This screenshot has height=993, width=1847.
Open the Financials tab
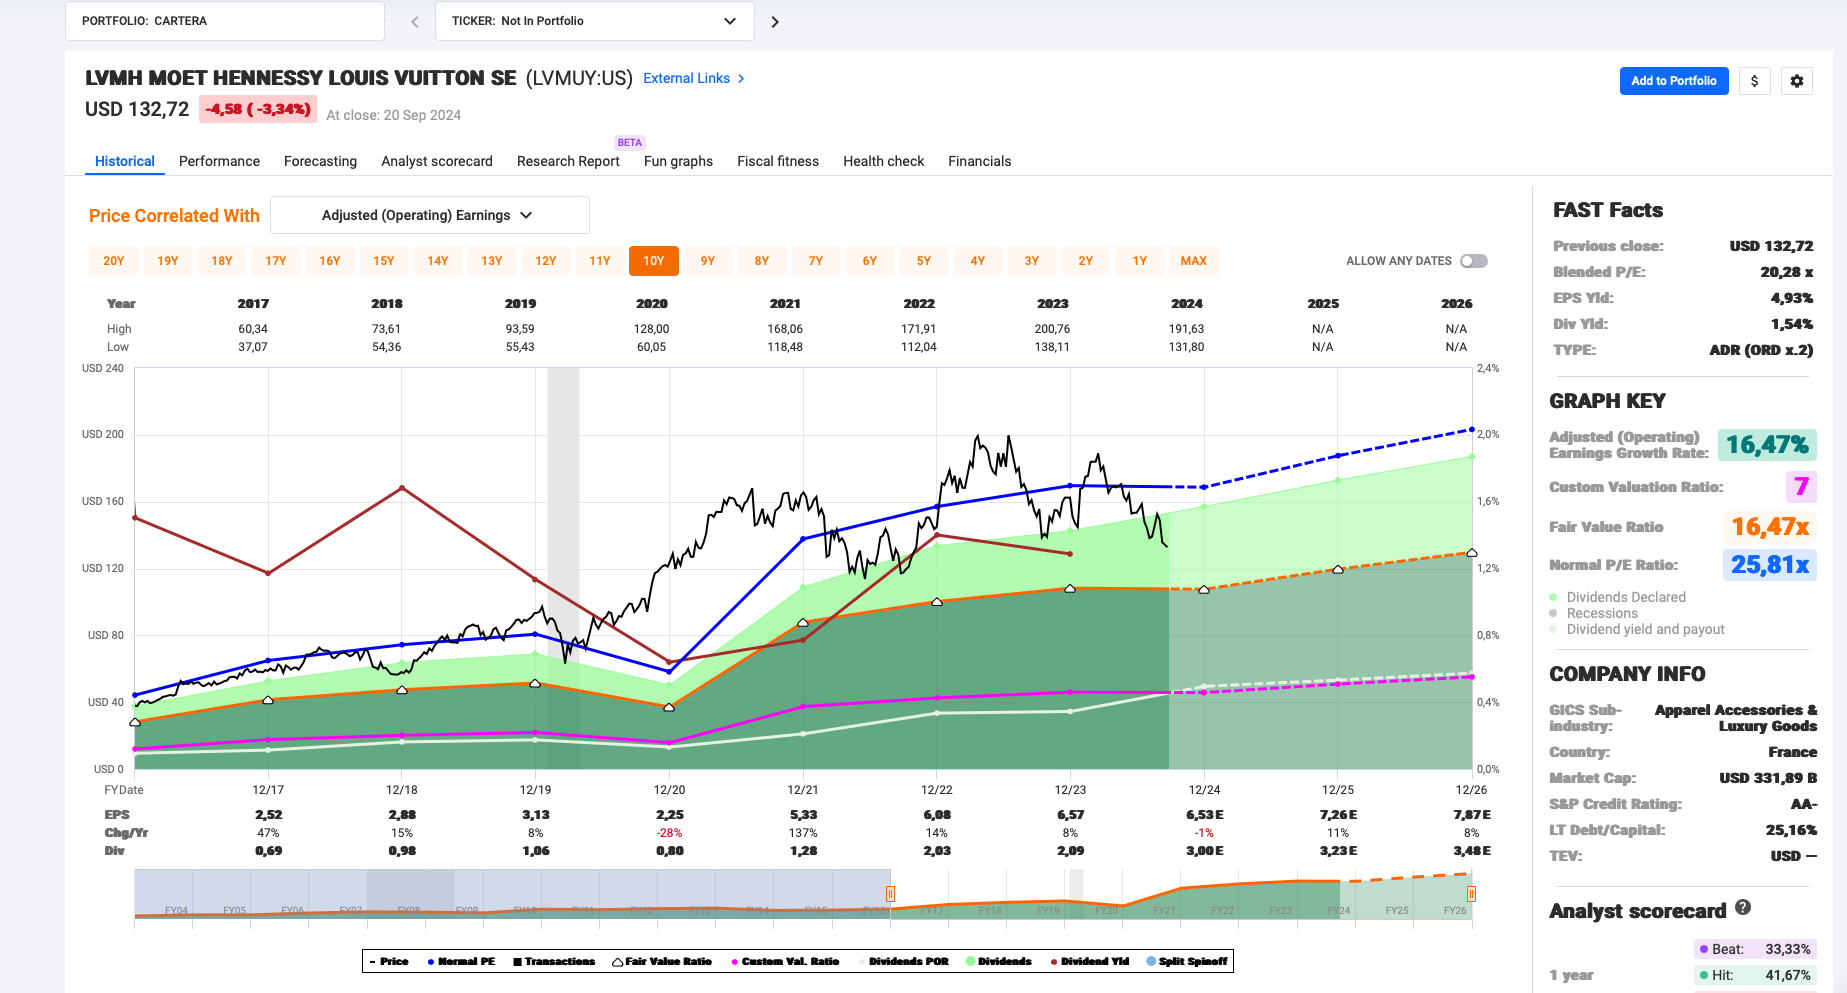(979, 161)
